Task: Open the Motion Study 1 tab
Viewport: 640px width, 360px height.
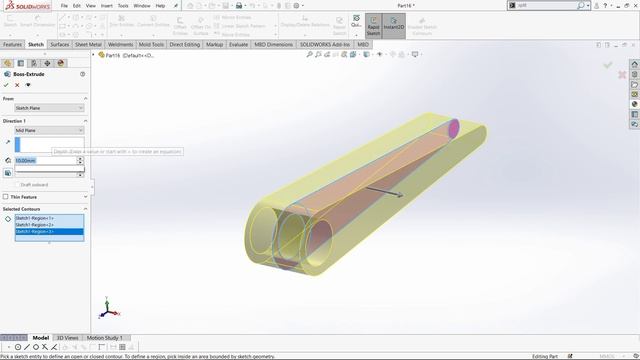Action: pos(104,338)
